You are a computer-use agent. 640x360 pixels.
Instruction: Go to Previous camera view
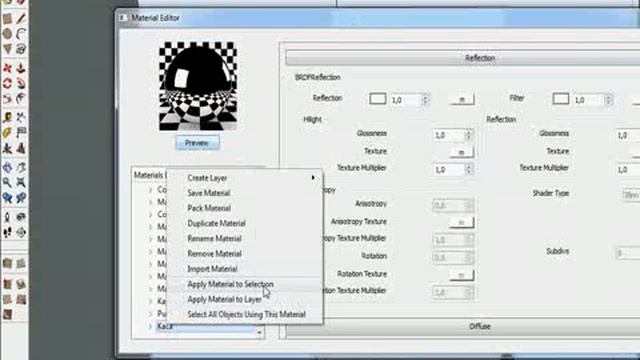[7, 198]
